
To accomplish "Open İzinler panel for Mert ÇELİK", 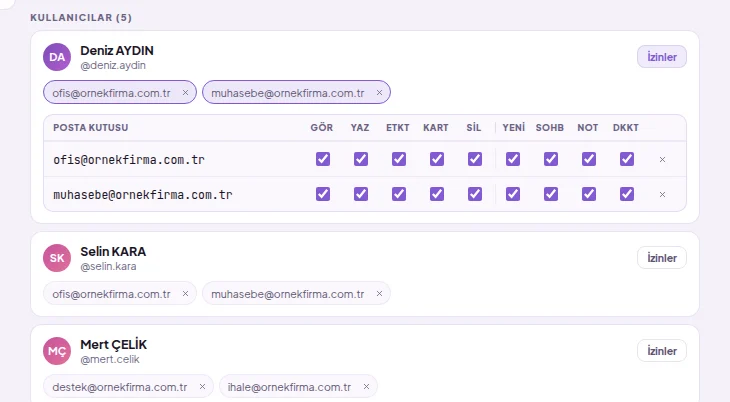I will click(662, 351).
